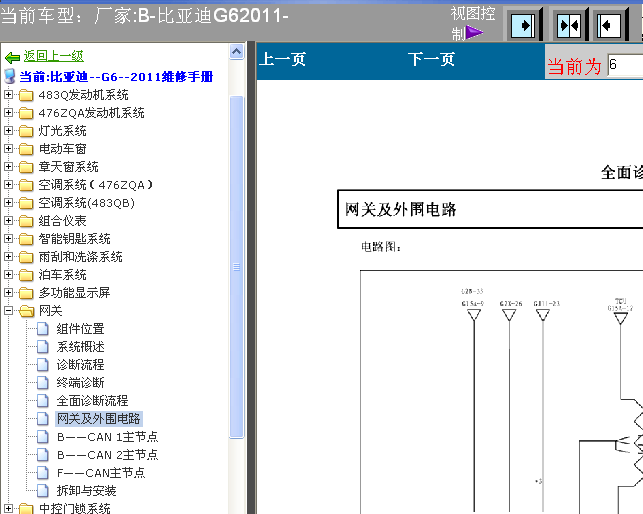Click the inward-arrows center view button

pyautogui.click(x=568, y=25)
